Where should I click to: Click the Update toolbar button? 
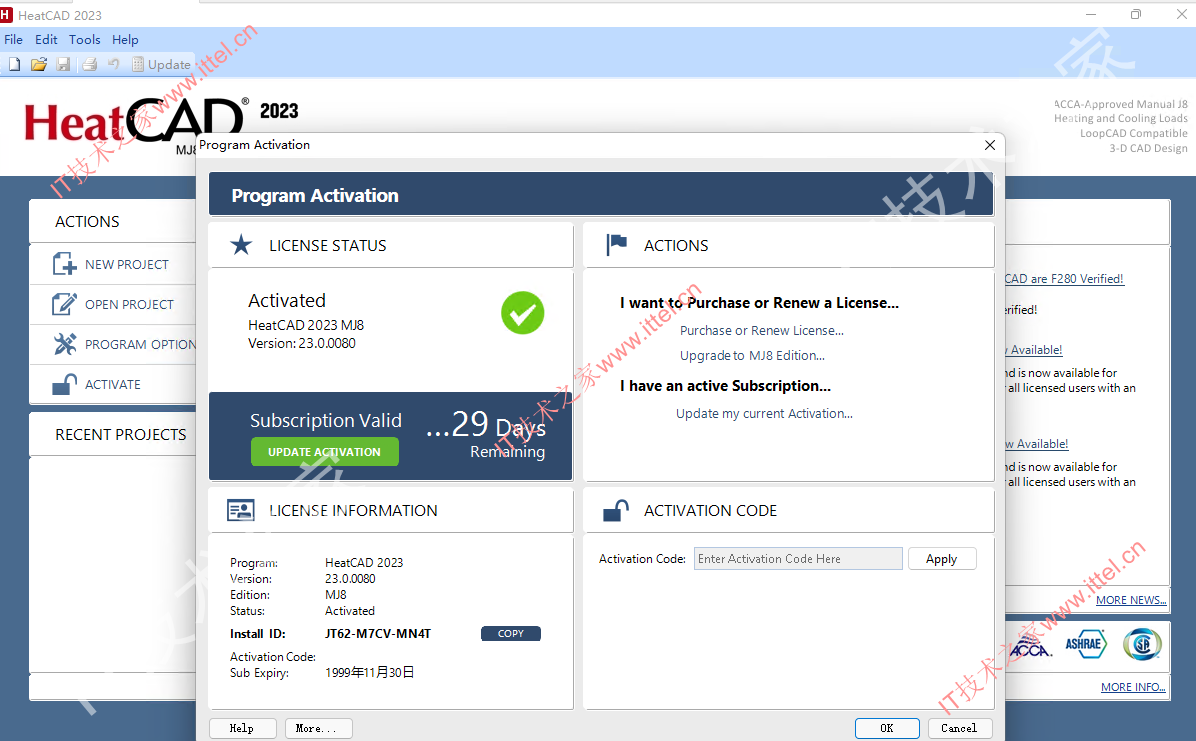(x=161, y=64)
